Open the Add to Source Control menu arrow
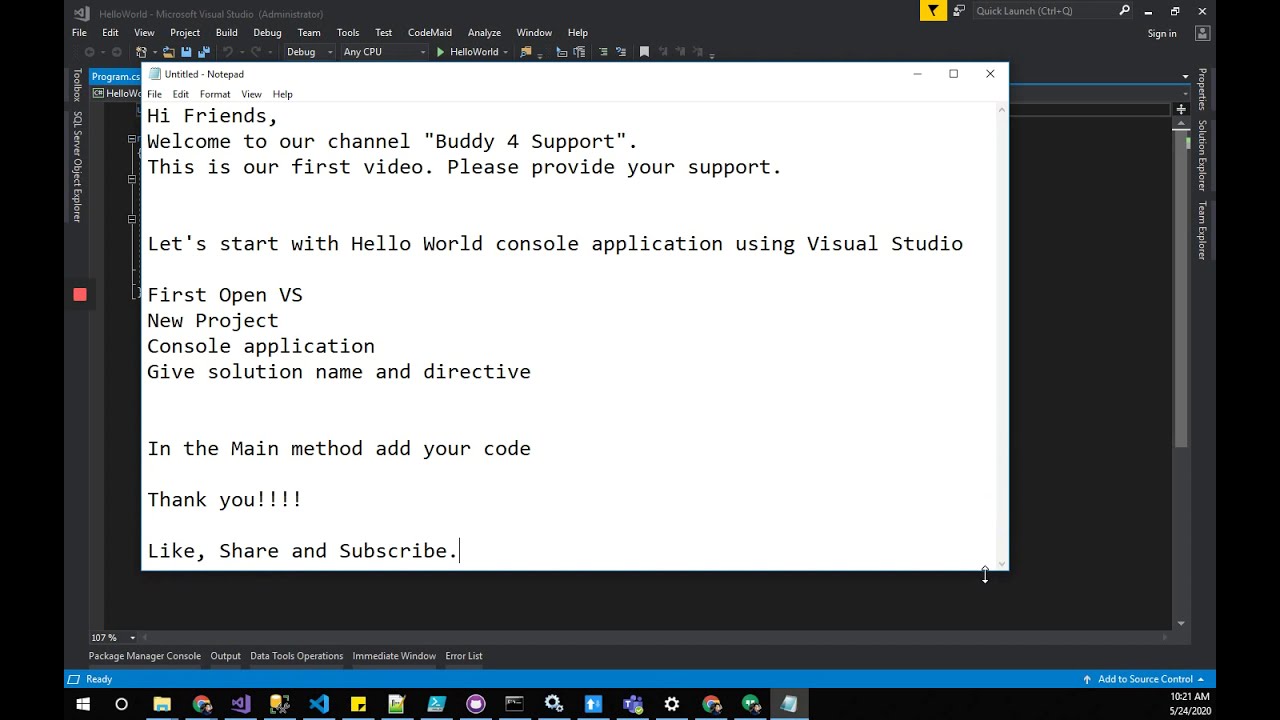This screenshot has width=1280, height=720. [1200, 679]
